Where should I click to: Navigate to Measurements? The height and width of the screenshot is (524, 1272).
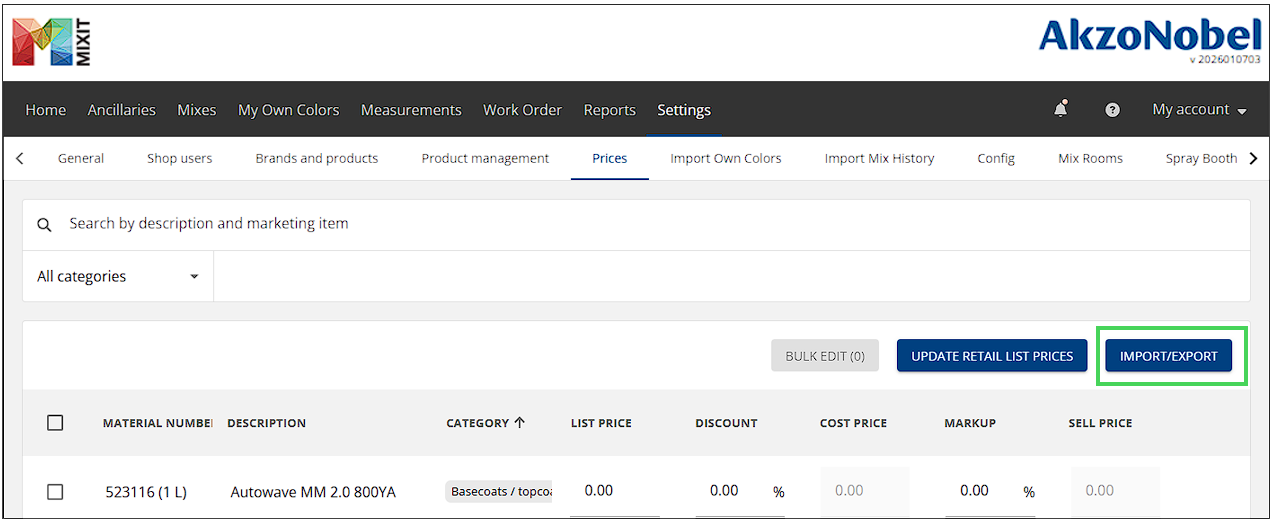(411, 110)
